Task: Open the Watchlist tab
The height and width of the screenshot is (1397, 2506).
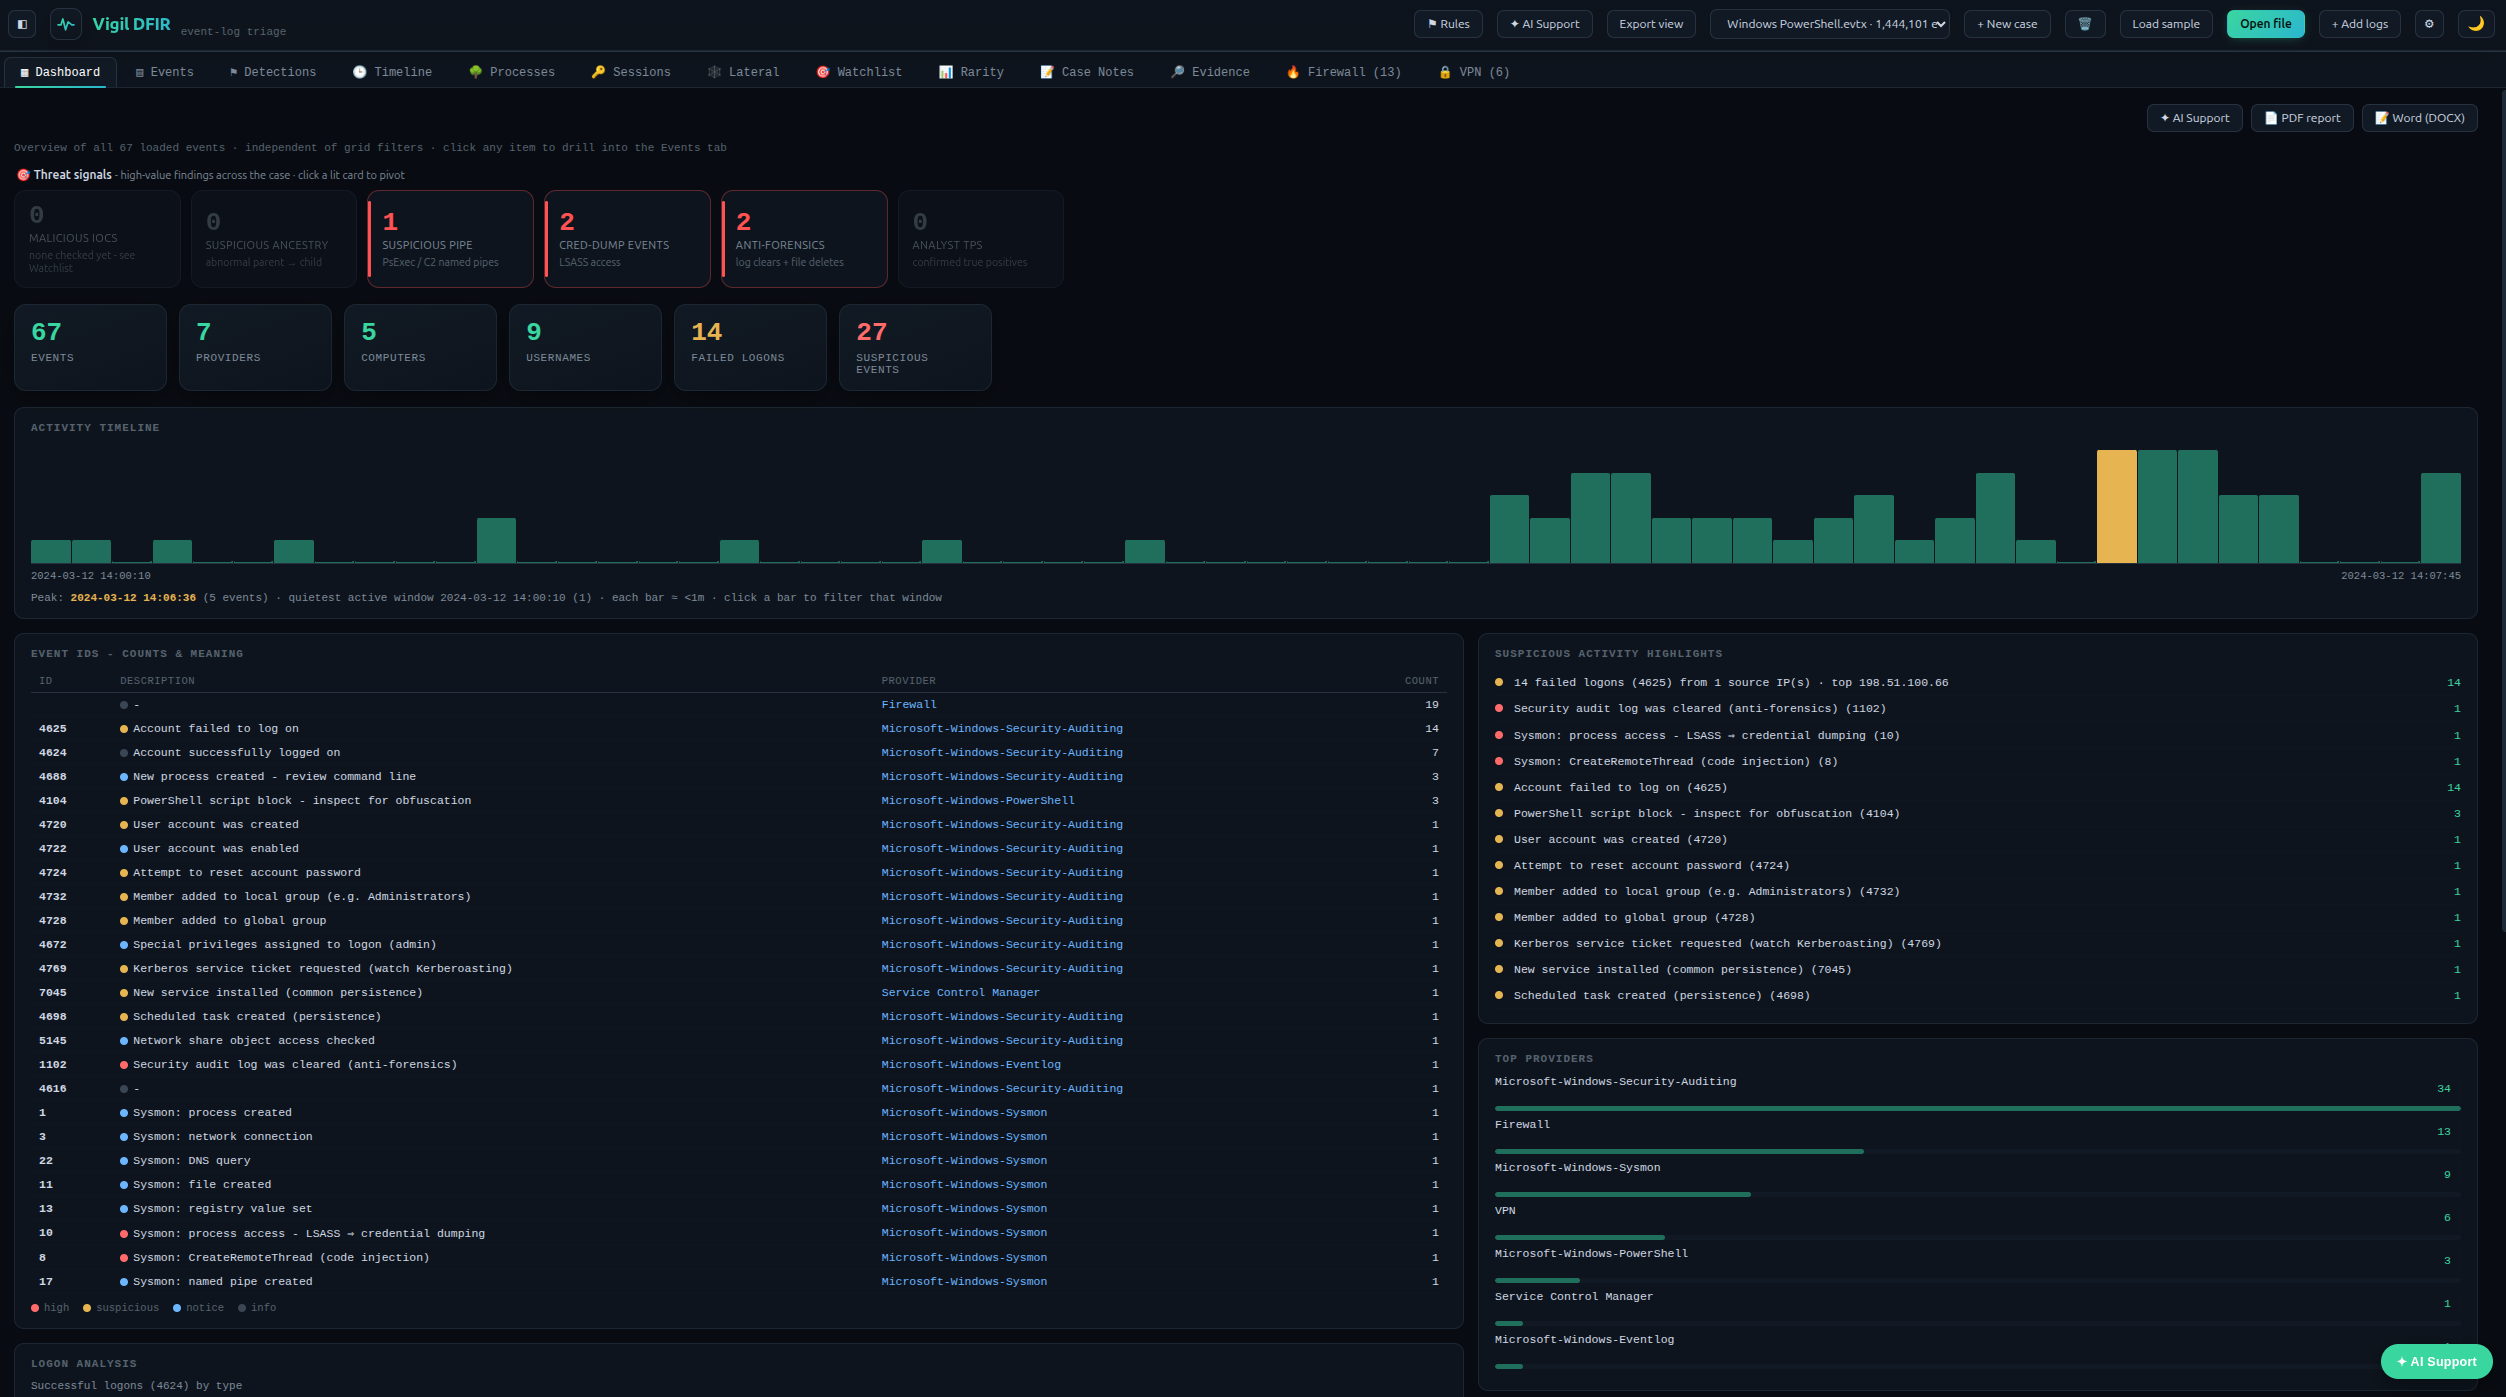Action: click(859, 72)
